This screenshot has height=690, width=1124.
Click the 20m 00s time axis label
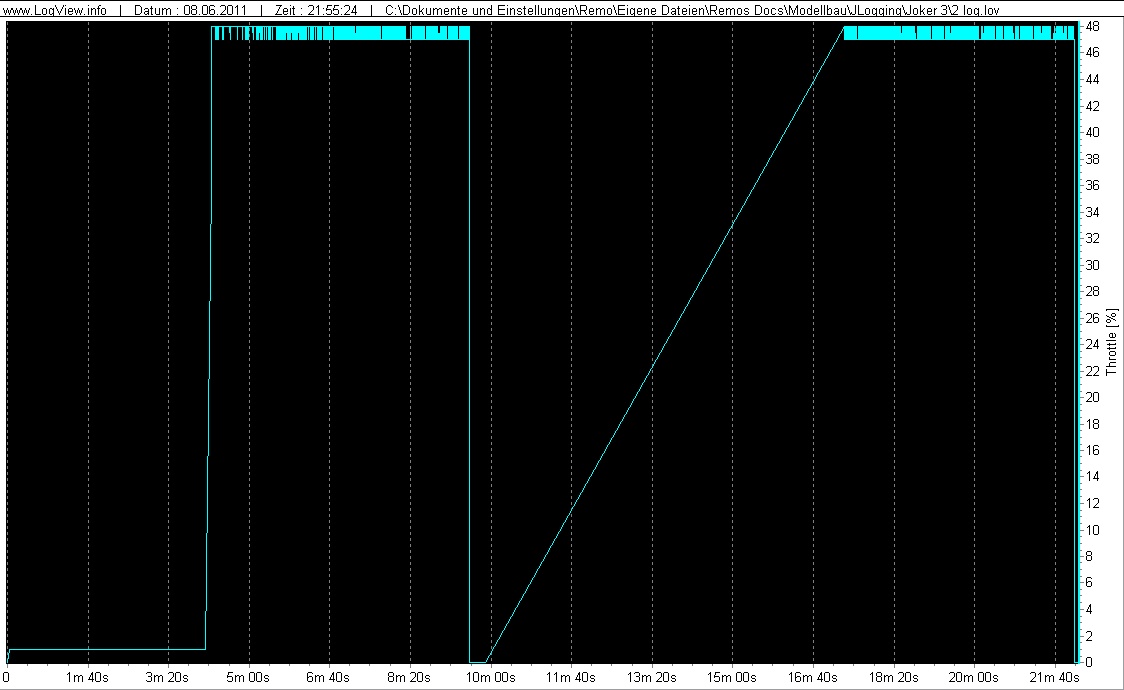coord(973,677)
